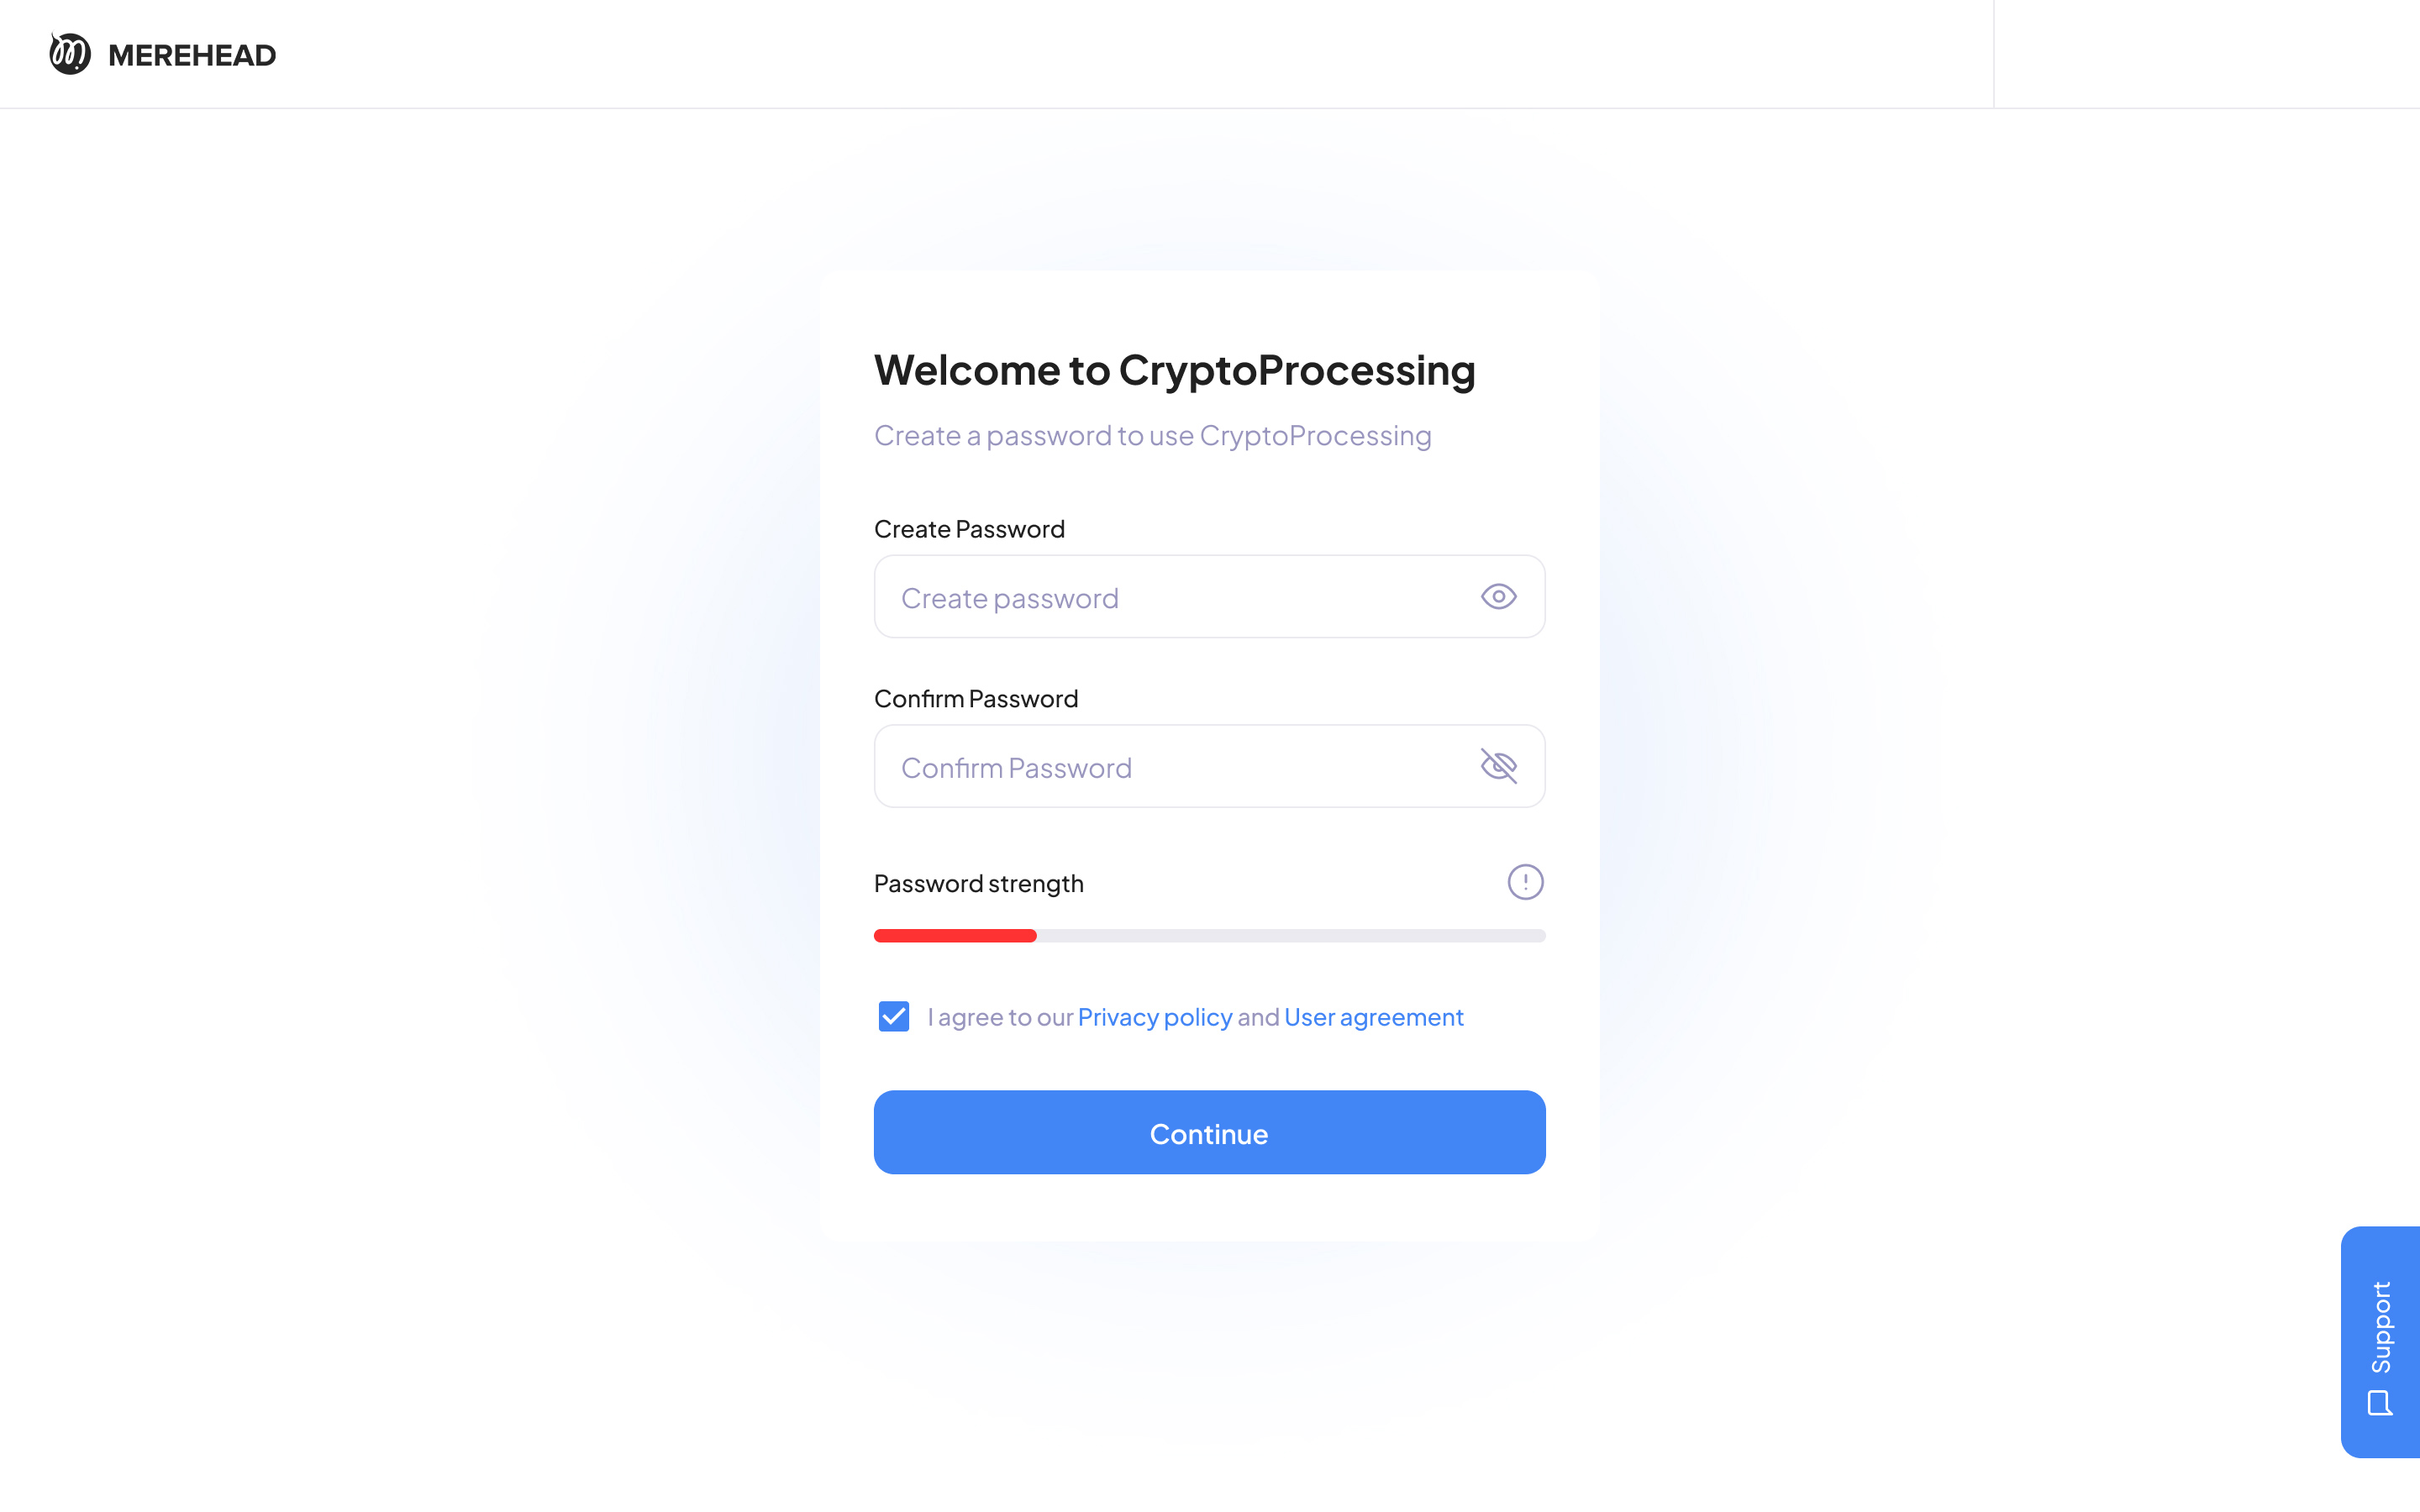
Task: Click the password strength info icon
Action: (1525, 882)
